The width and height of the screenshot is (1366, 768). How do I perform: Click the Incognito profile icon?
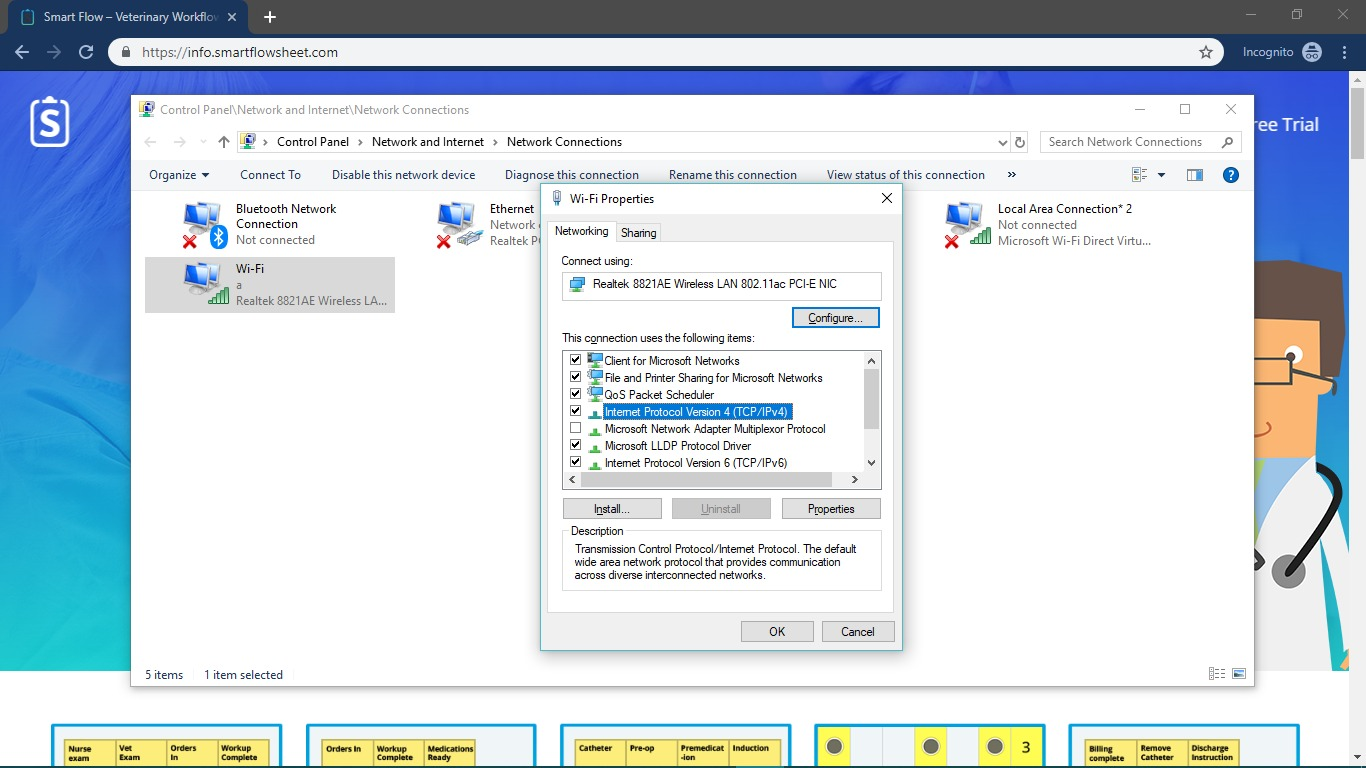coord(1312,52)
